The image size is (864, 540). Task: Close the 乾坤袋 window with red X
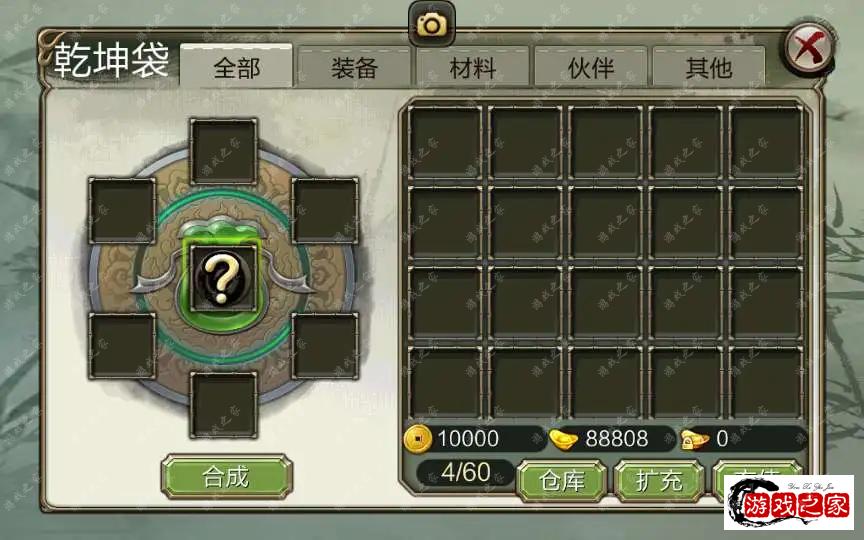(x=808, y=48)
